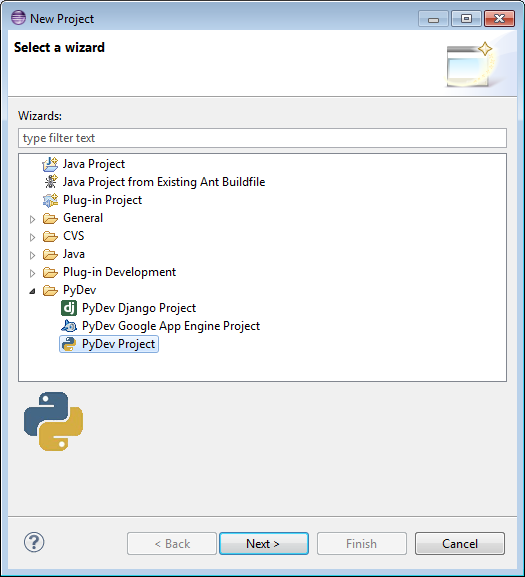Click the large Python logo image
This screenshot has height=577, width=525.
(x=53, y=421)
